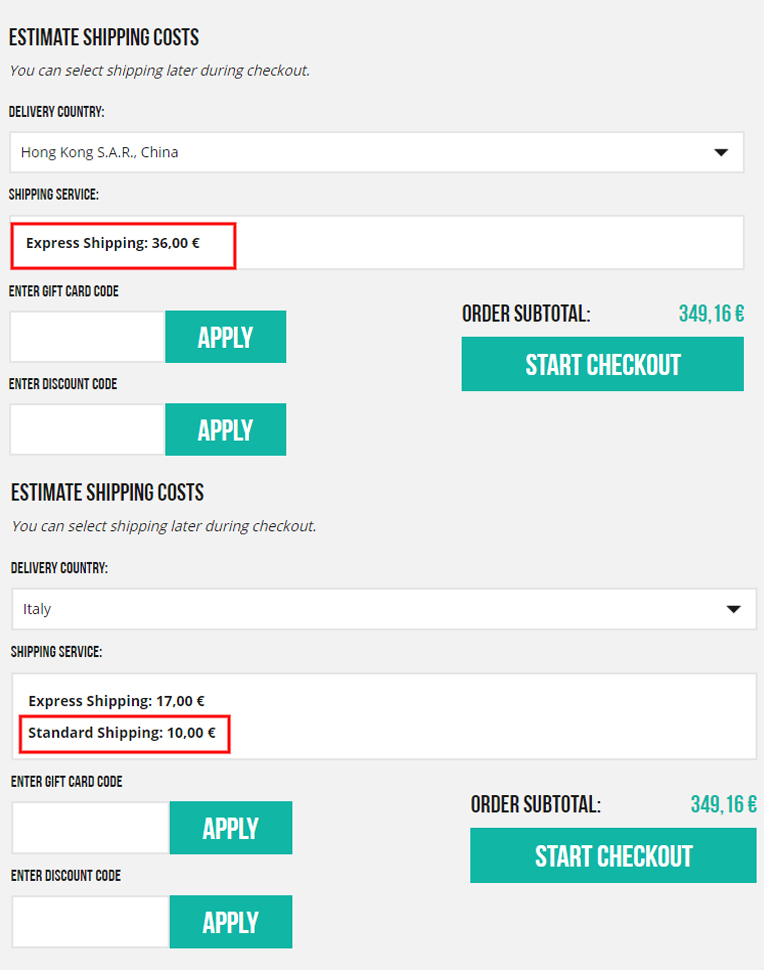
Task: Focus the discount code field under Hong Kong shipping
Action: click(x=87, y=430)
